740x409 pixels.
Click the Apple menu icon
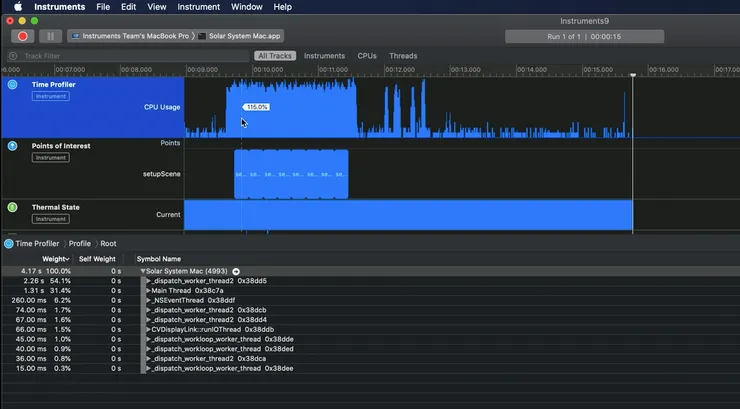click(18, 7)
